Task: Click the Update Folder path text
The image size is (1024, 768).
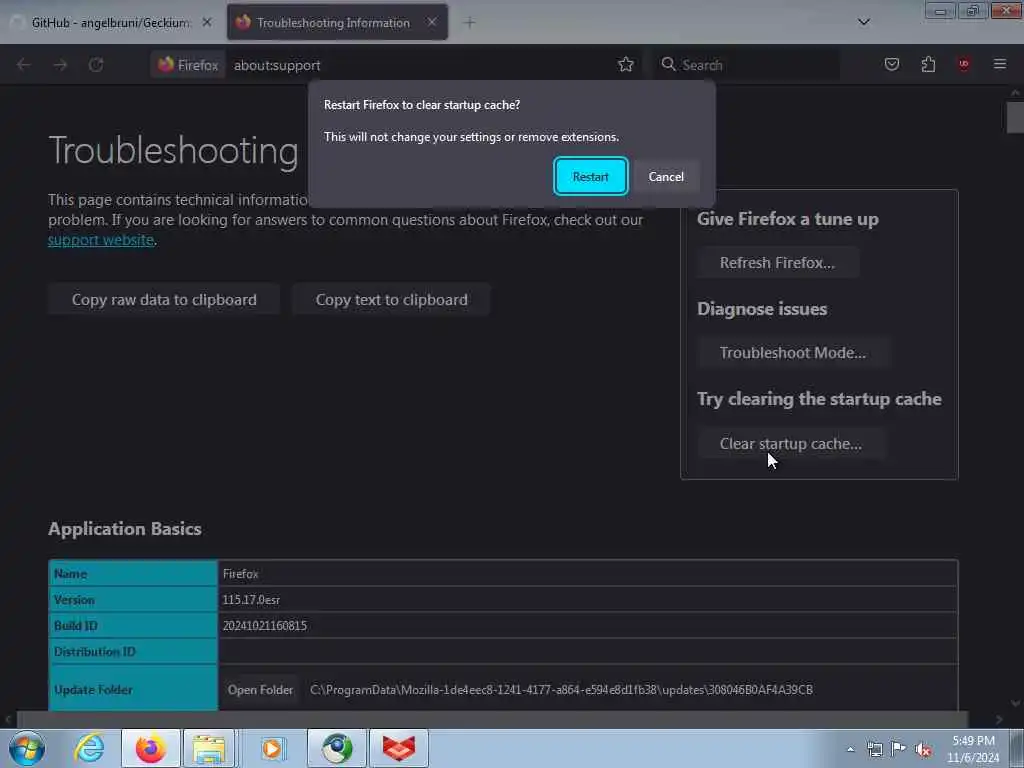Action: 561,690
